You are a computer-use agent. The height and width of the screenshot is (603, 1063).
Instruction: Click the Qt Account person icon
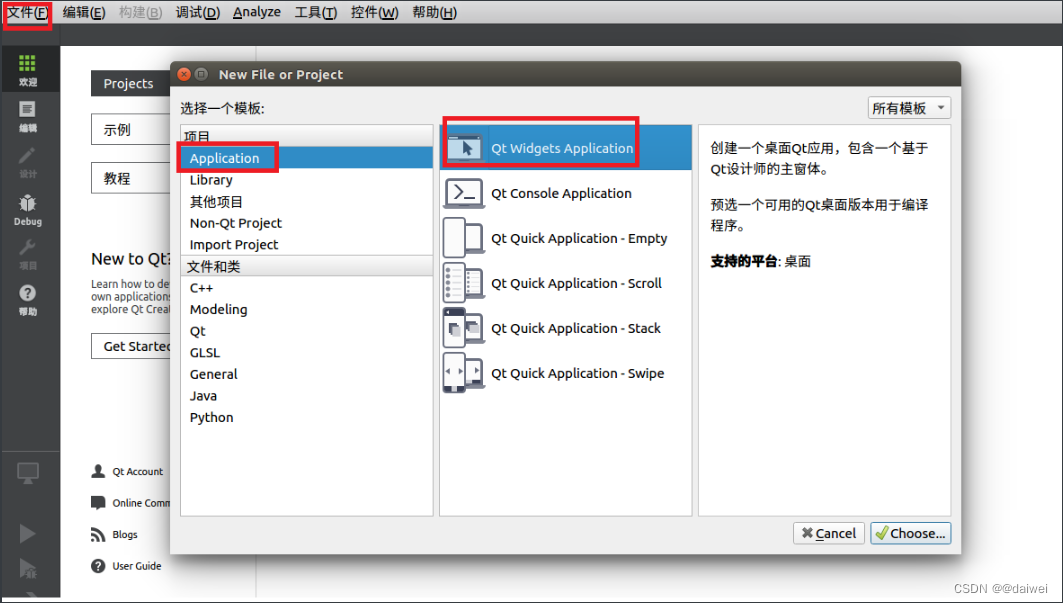[98, 471]
